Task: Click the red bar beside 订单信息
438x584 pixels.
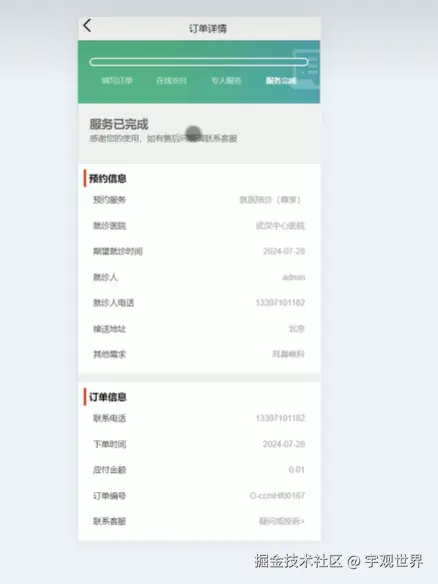Action: (85, 396)
